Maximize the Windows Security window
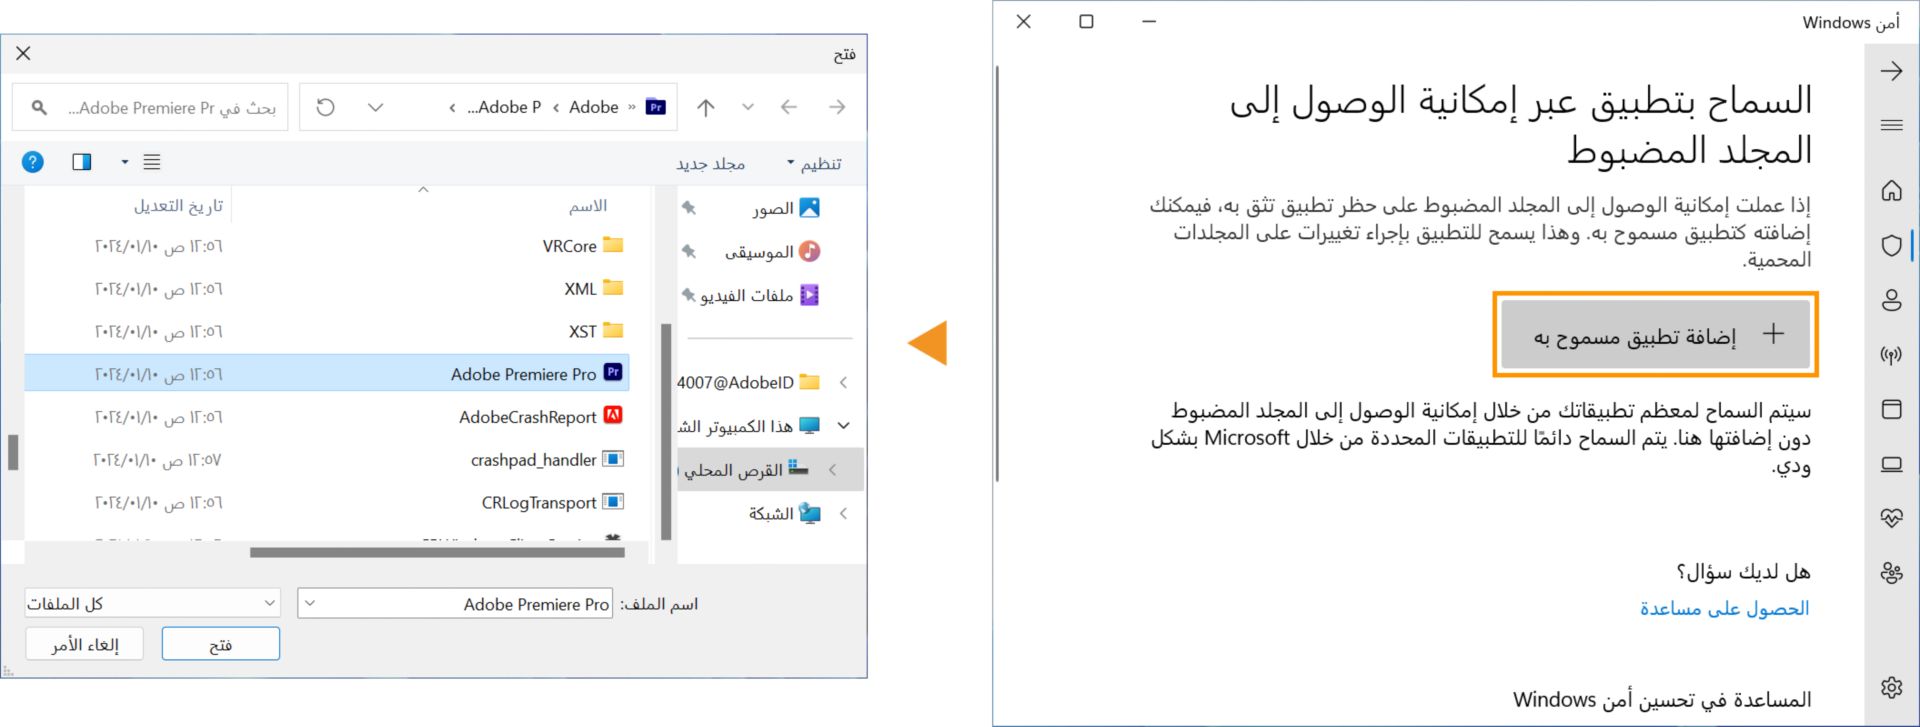The image size is (1920, 727). pos(1086,22)
